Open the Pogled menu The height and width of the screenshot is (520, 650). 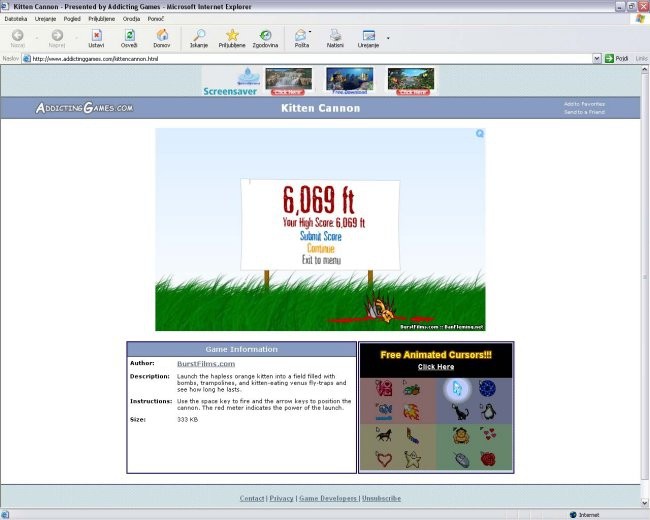coord(72,19)
